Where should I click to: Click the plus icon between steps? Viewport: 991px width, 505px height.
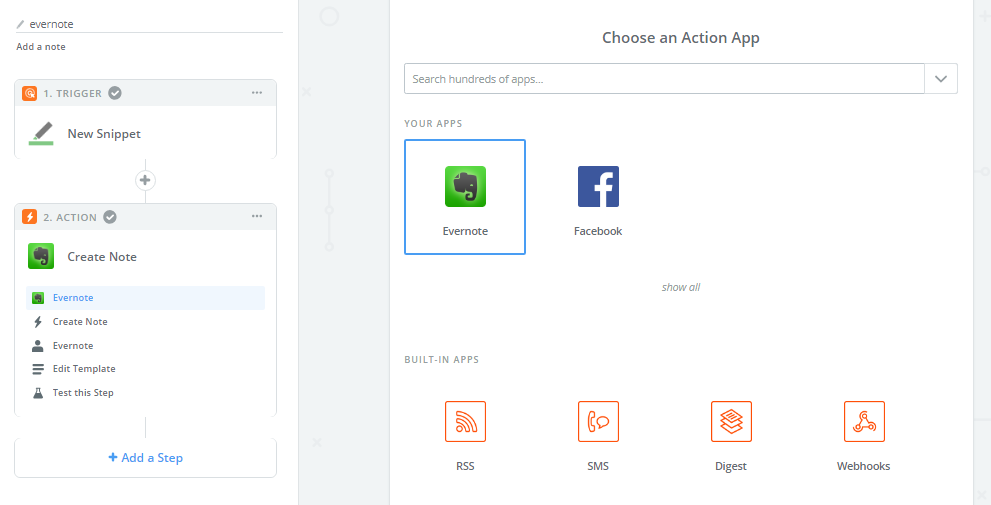click(146, 181)
